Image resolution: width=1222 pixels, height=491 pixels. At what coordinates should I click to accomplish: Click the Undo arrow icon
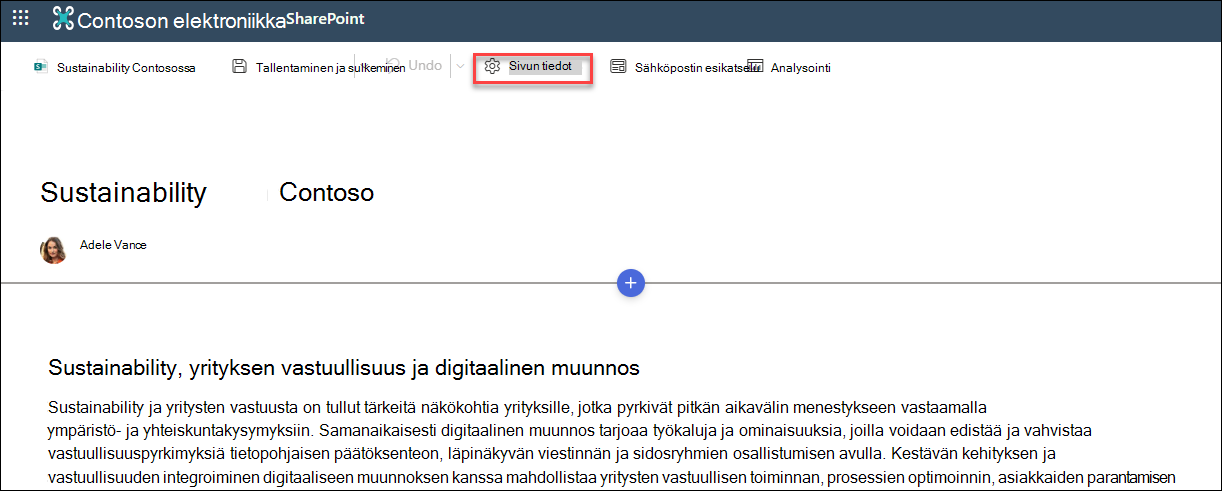[x=395, y=66]
